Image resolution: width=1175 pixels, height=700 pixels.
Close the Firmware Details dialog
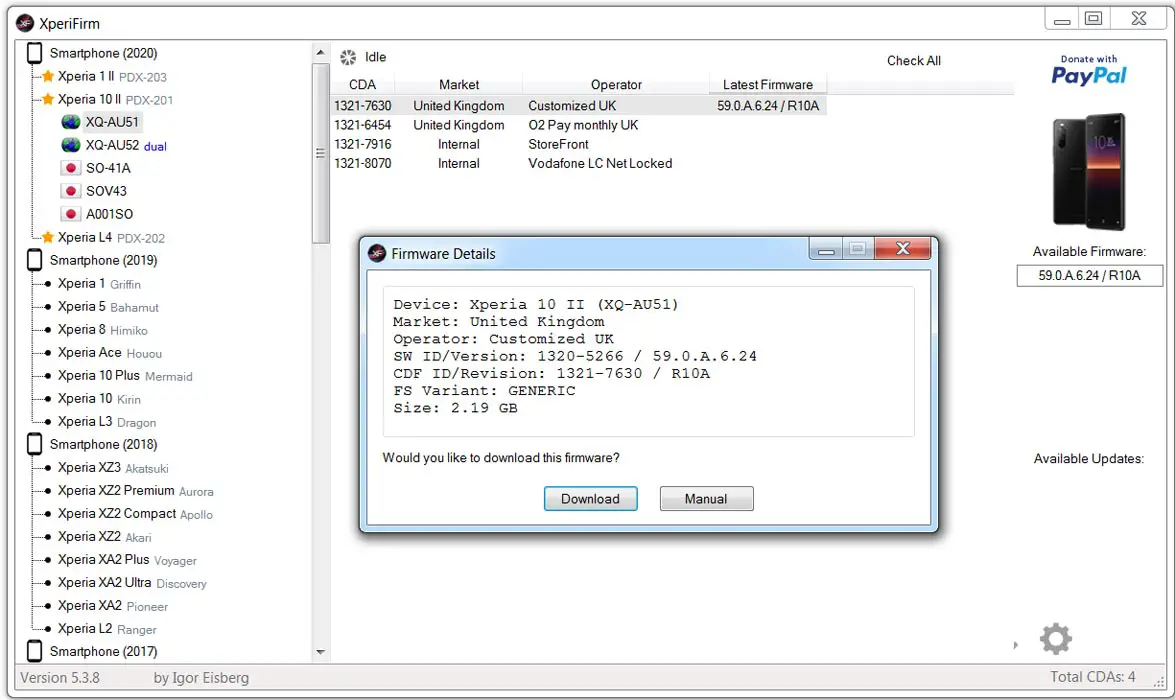pyautogui.click(x=903, y=249)
